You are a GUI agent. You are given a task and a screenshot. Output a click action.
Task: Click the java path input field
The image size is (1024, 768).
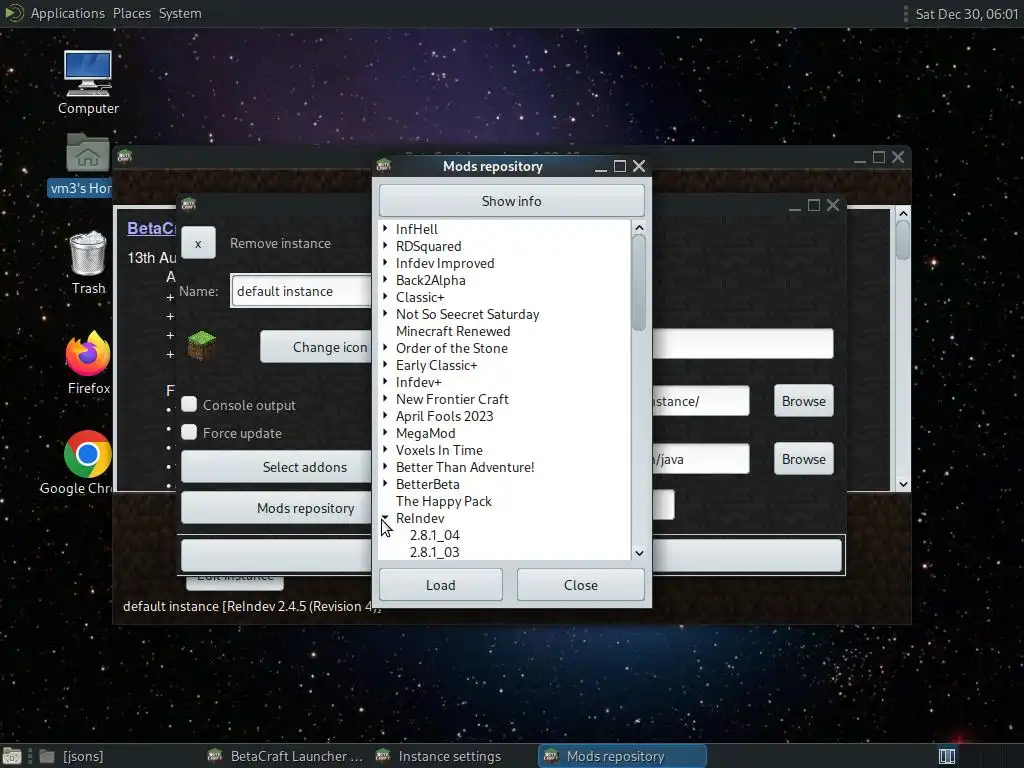(x=700, y=459)
